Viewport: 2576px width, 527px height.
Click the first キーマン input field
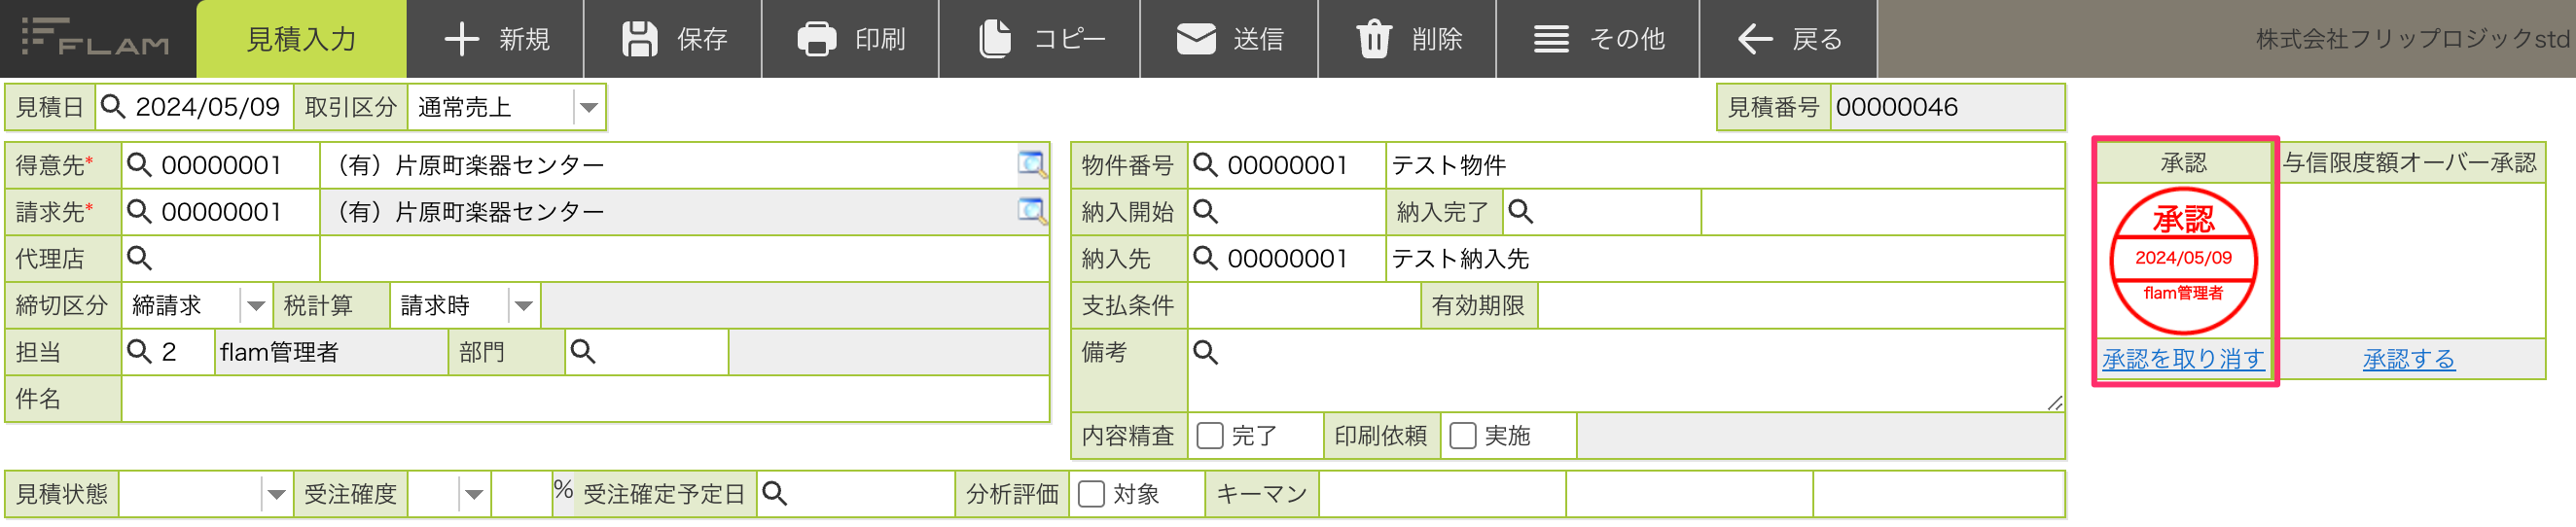pyautogui.click(x=1442, y=494)
